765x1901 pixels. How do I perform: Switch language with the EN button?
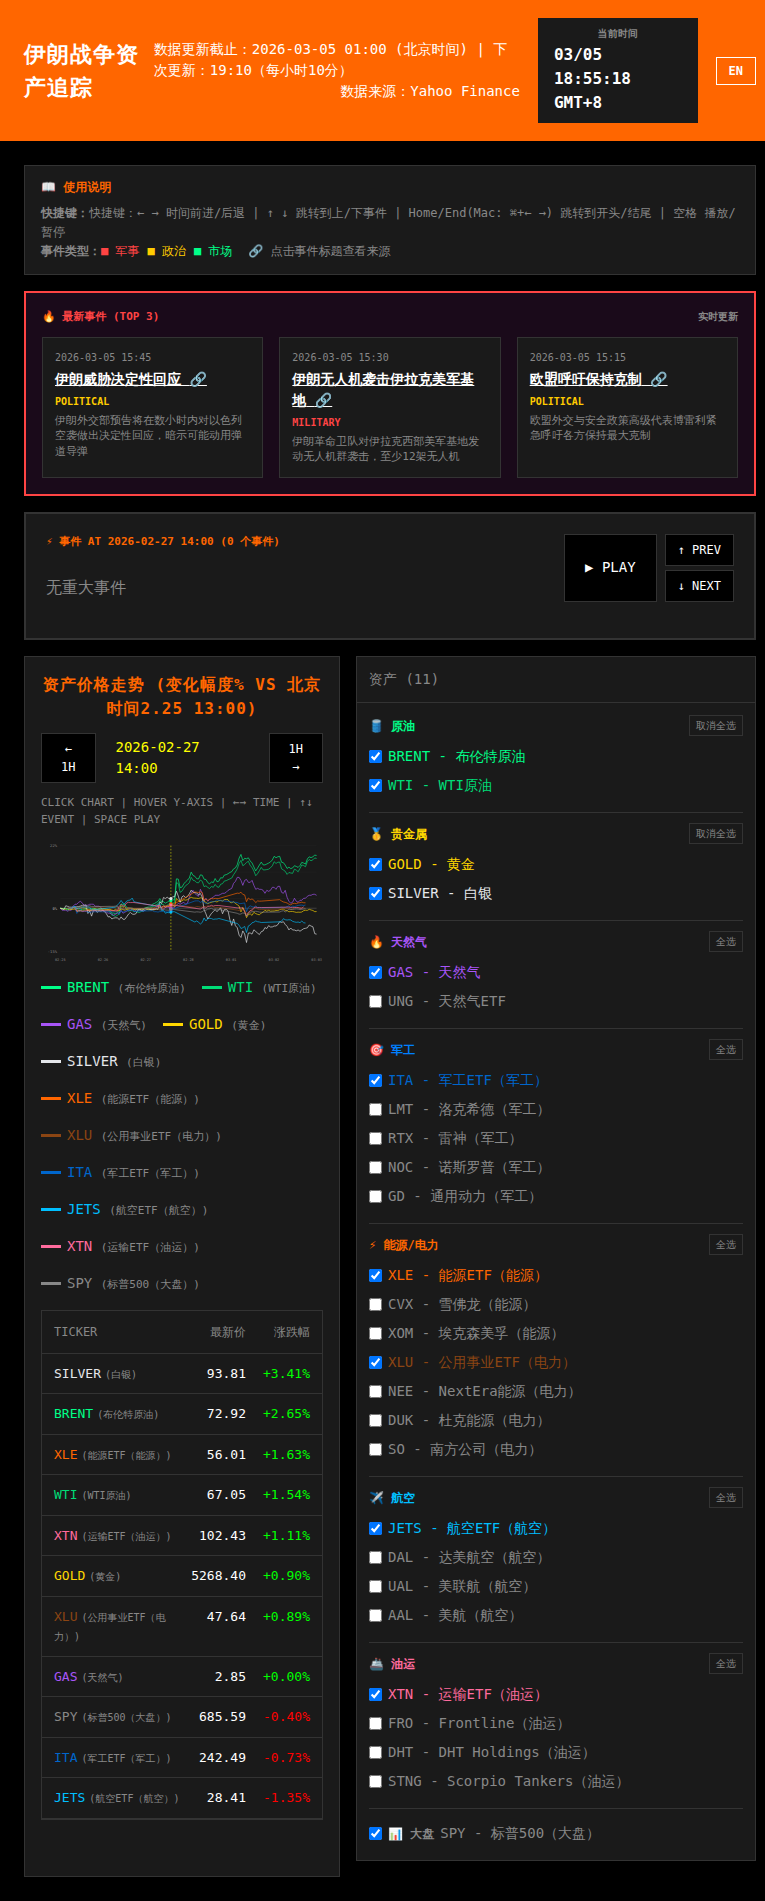tap(735, 71)
